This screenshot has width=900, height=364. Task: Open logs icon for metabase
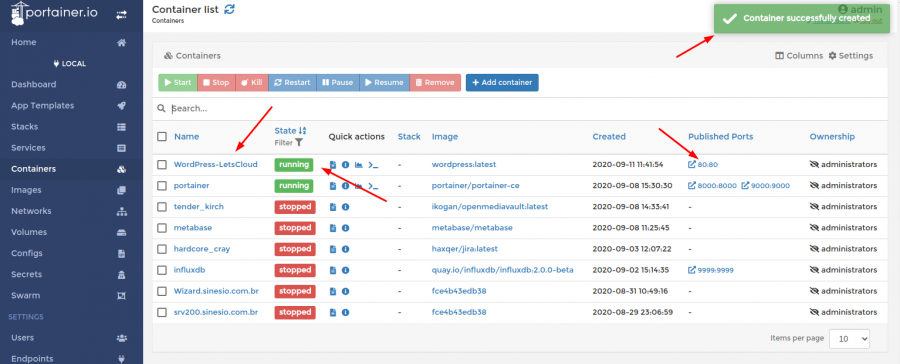(333, 228)
